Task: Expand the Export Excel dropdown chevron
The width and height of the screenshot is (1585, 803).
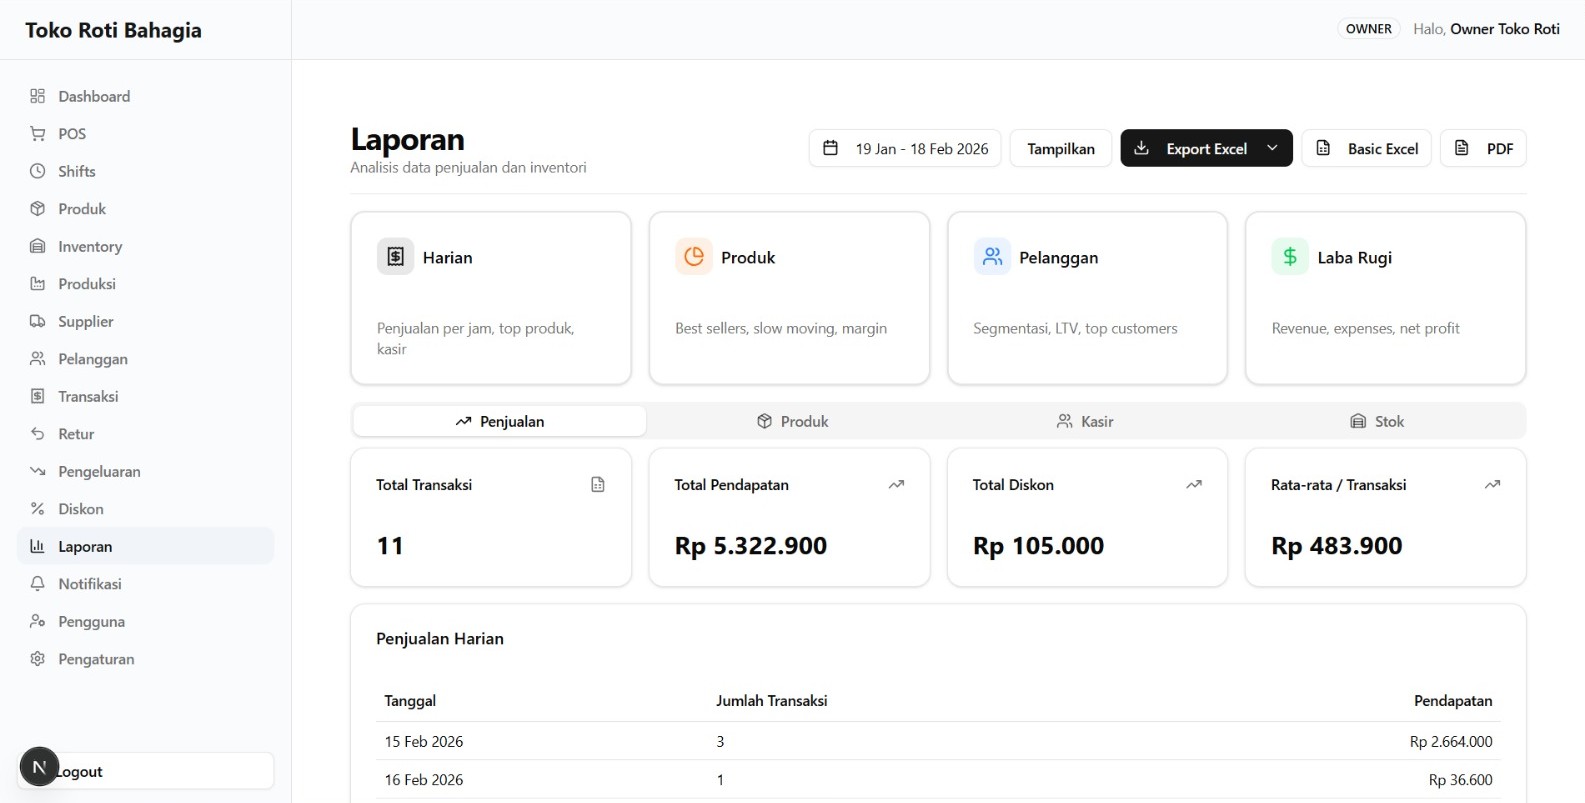Action: [x=1272, y=148]
